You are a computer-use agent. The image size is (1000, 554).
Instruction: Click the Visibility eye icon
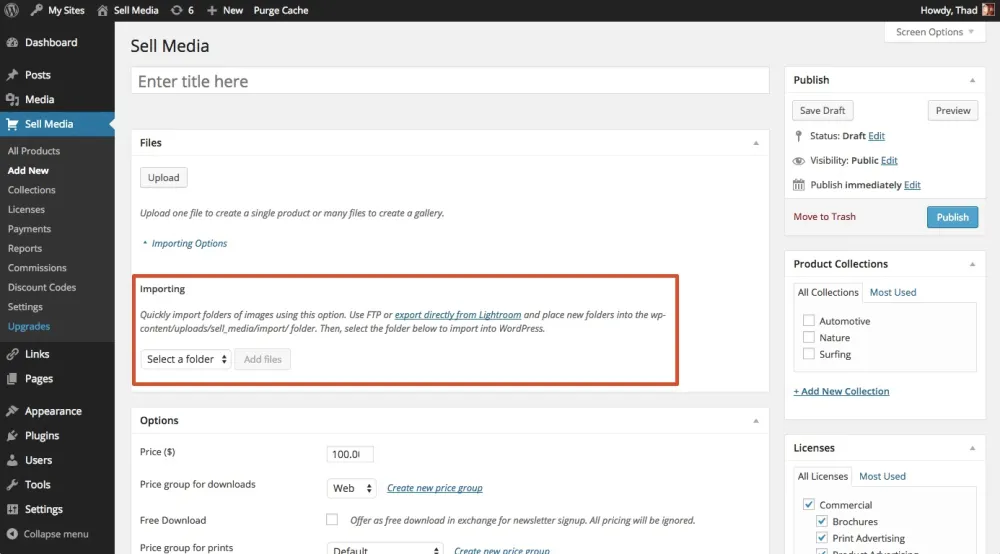(798, 161)
